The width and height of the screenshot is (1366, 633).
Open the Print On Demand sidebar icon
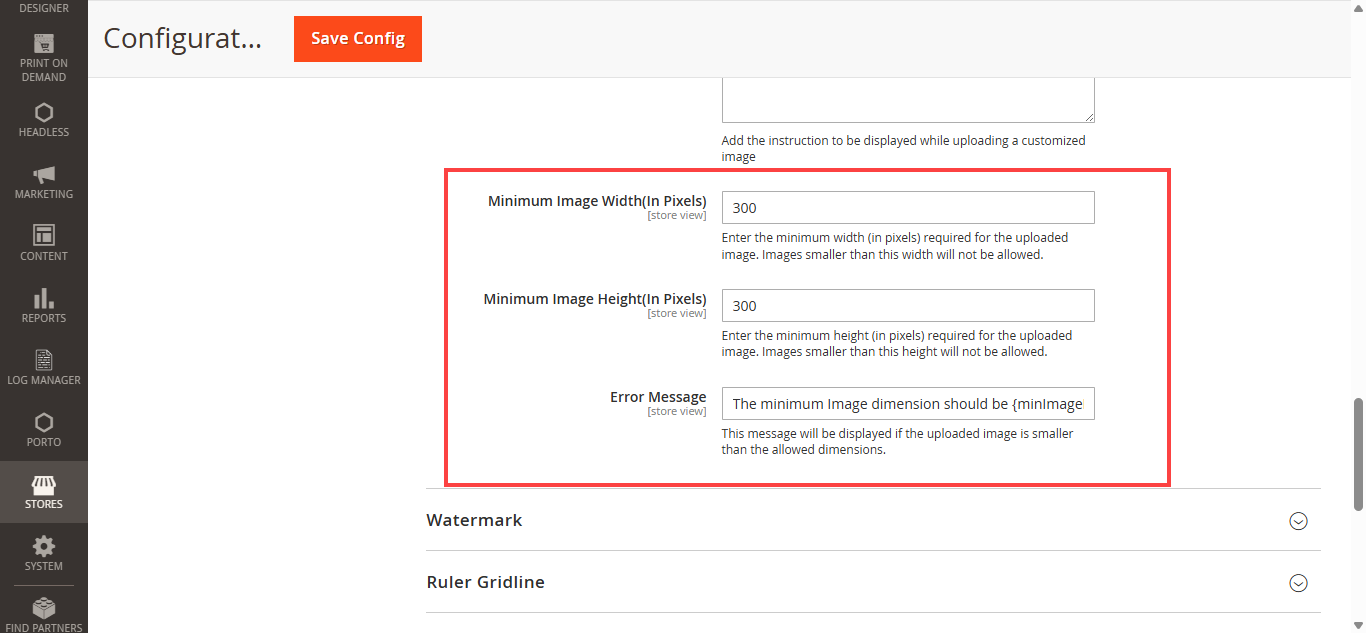pyautogui.click(x=44, y=45)
